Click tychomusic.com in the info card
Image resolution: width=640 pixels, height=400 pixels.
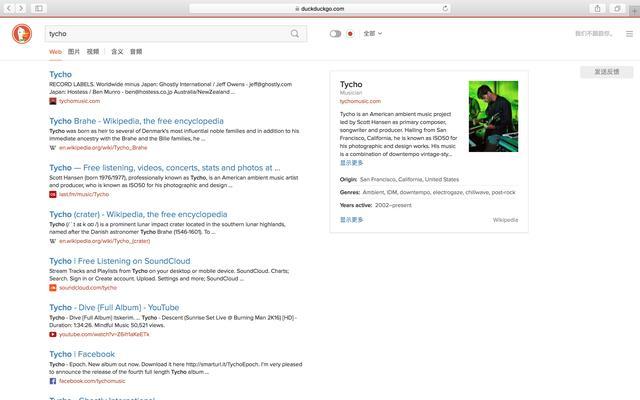tap(360, 101)
